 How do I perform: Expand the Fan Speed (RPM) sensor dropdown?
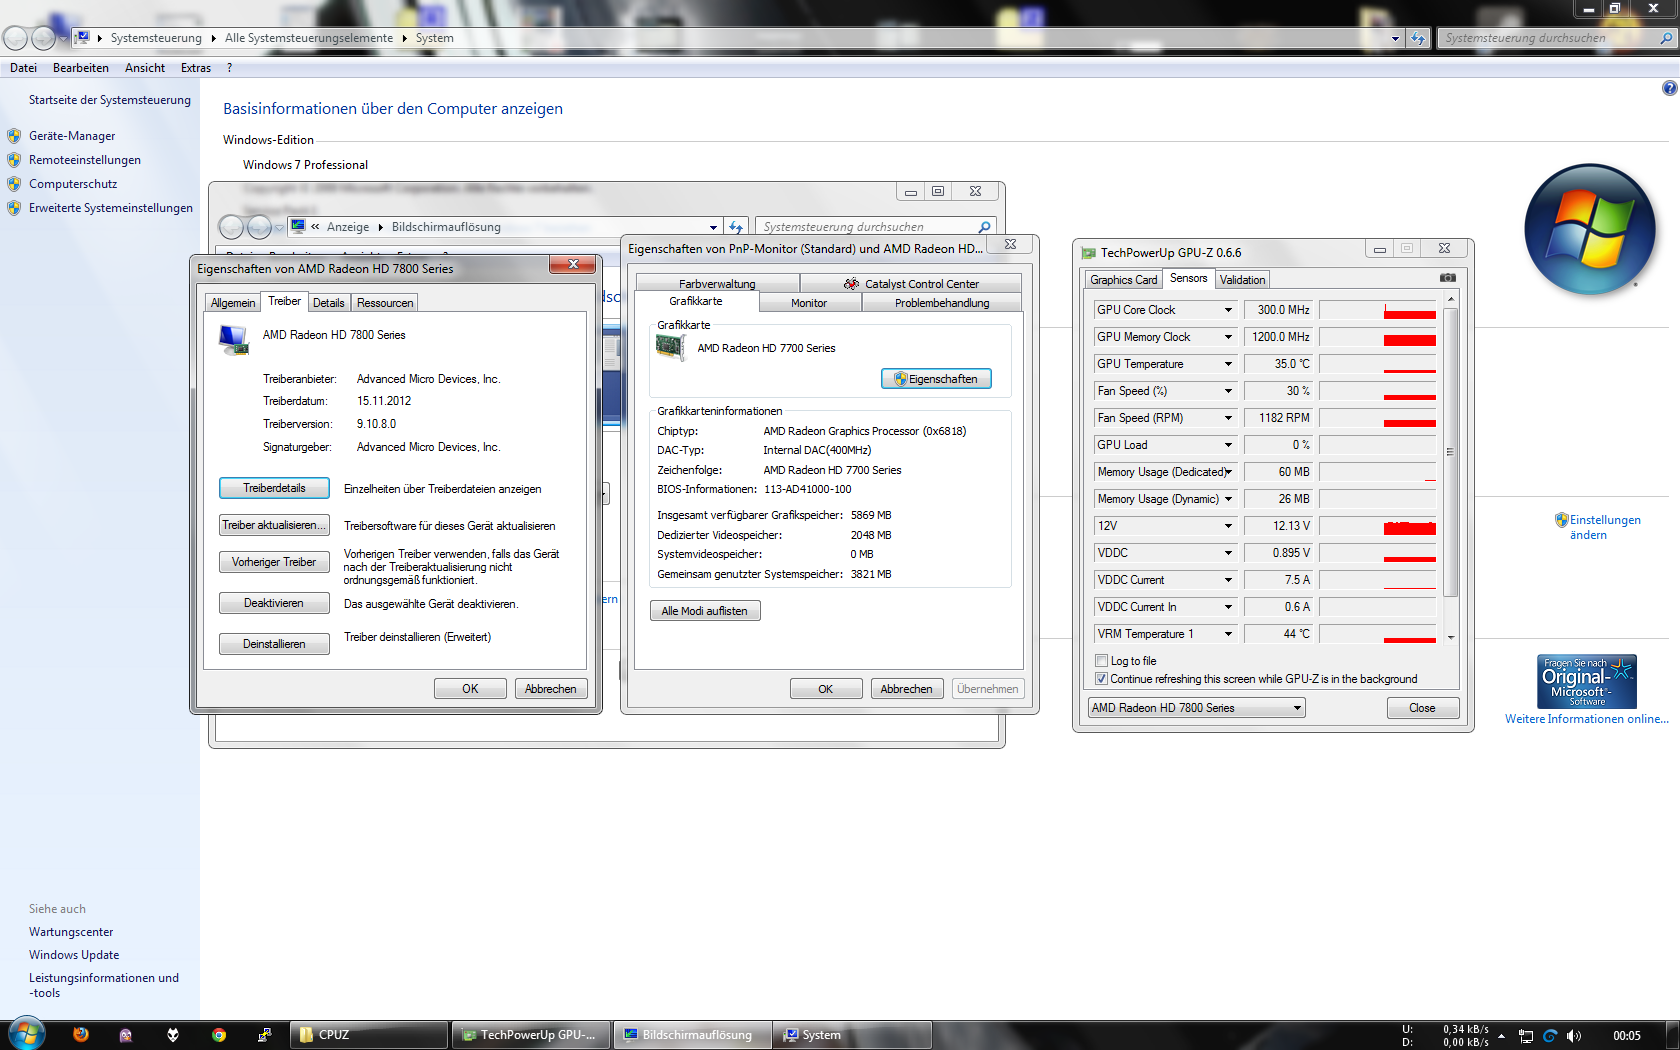pyautogui.click(x=1228, y=418)
